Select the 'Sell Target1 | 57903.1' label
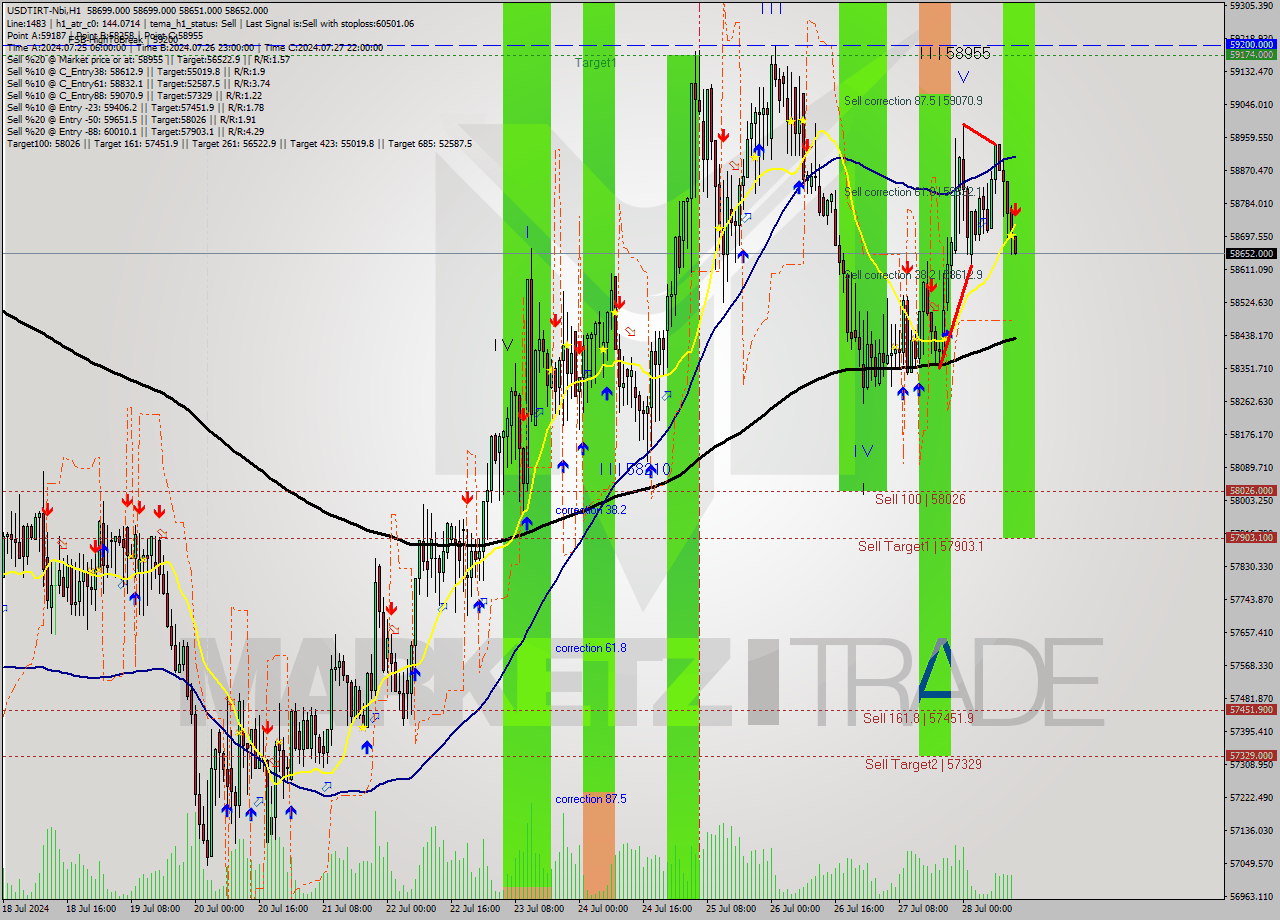The height and width of the screenshot is (920, 1280). tap(920, 546)
